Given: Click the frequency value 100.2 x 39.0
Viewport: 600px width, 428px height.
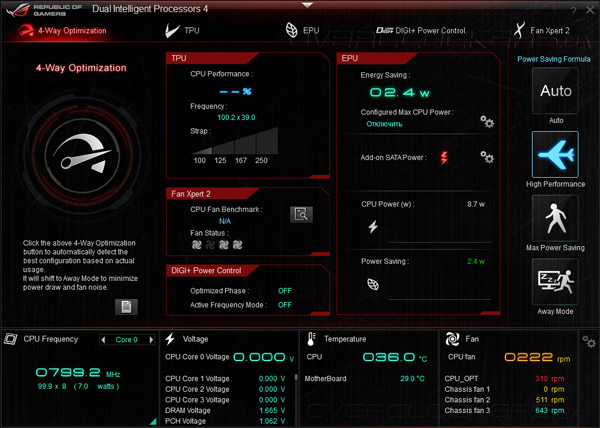Looking at the screenshot, I should coord(236,117).
